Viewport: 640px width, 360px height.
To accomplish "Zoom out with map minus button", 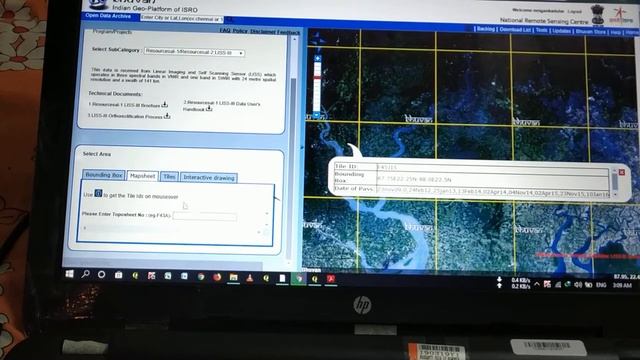I will (317, 116).
